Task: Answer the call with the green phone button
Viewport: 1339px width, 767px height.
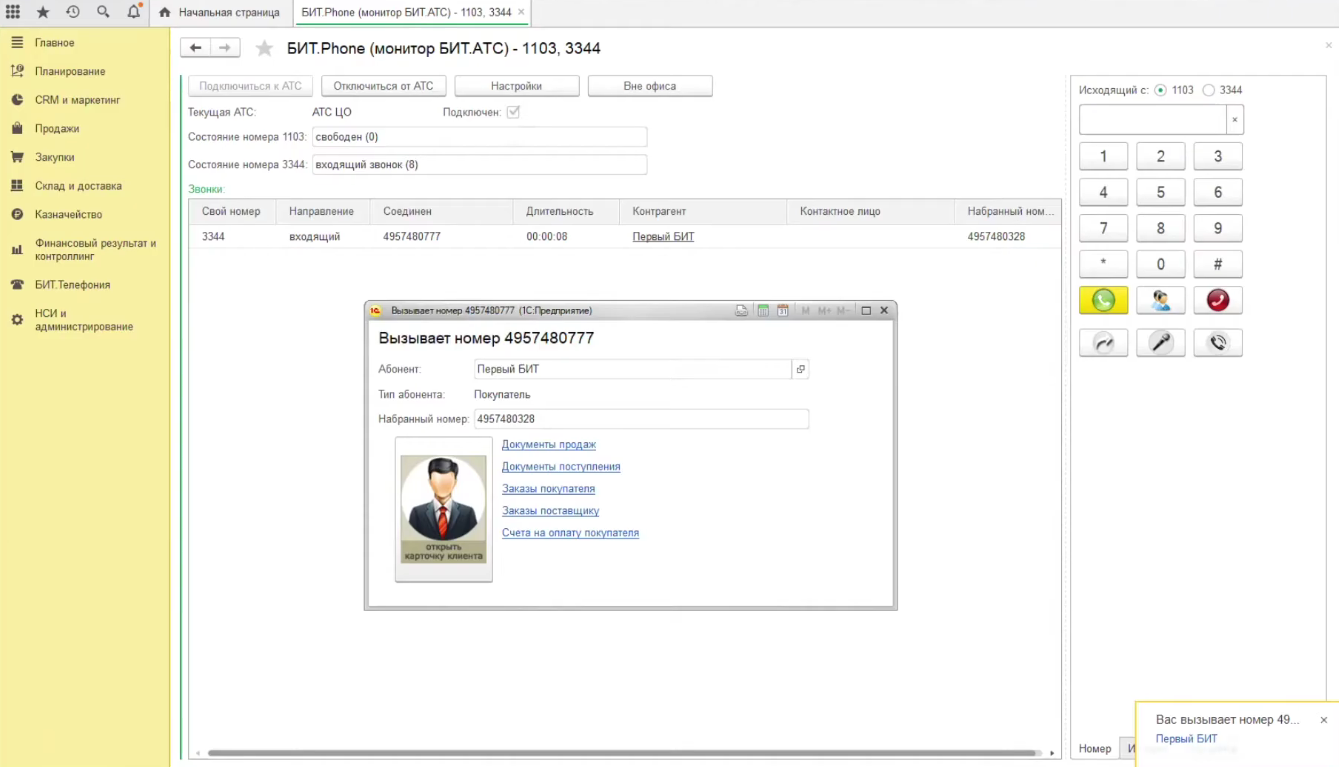Action: tap(1103, 300)
